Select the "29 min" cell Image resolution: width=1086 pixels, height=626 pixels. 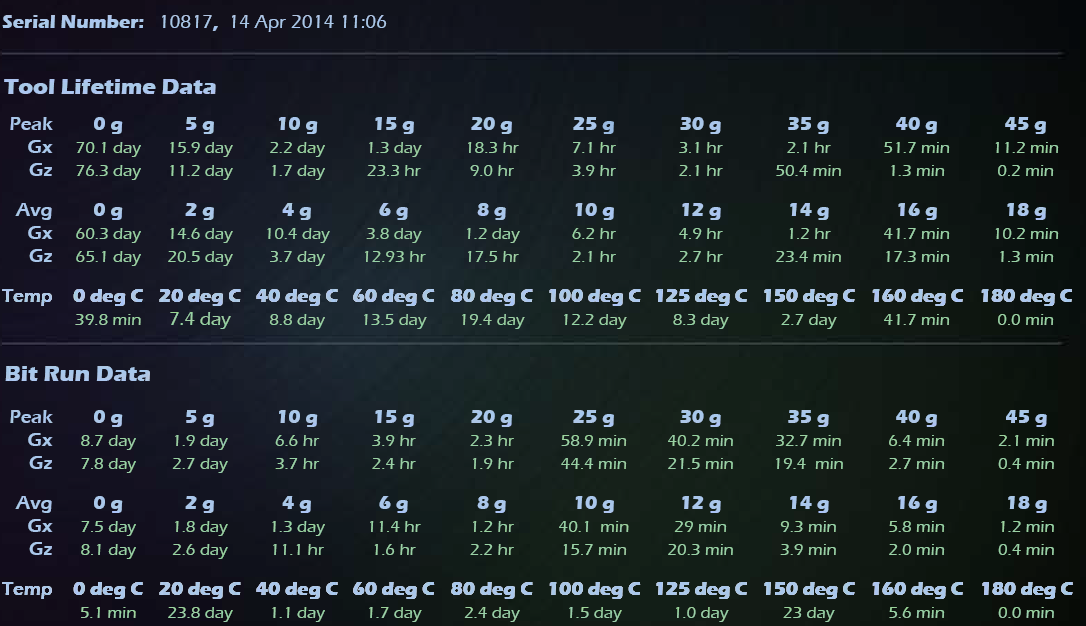tap(700, 527)
